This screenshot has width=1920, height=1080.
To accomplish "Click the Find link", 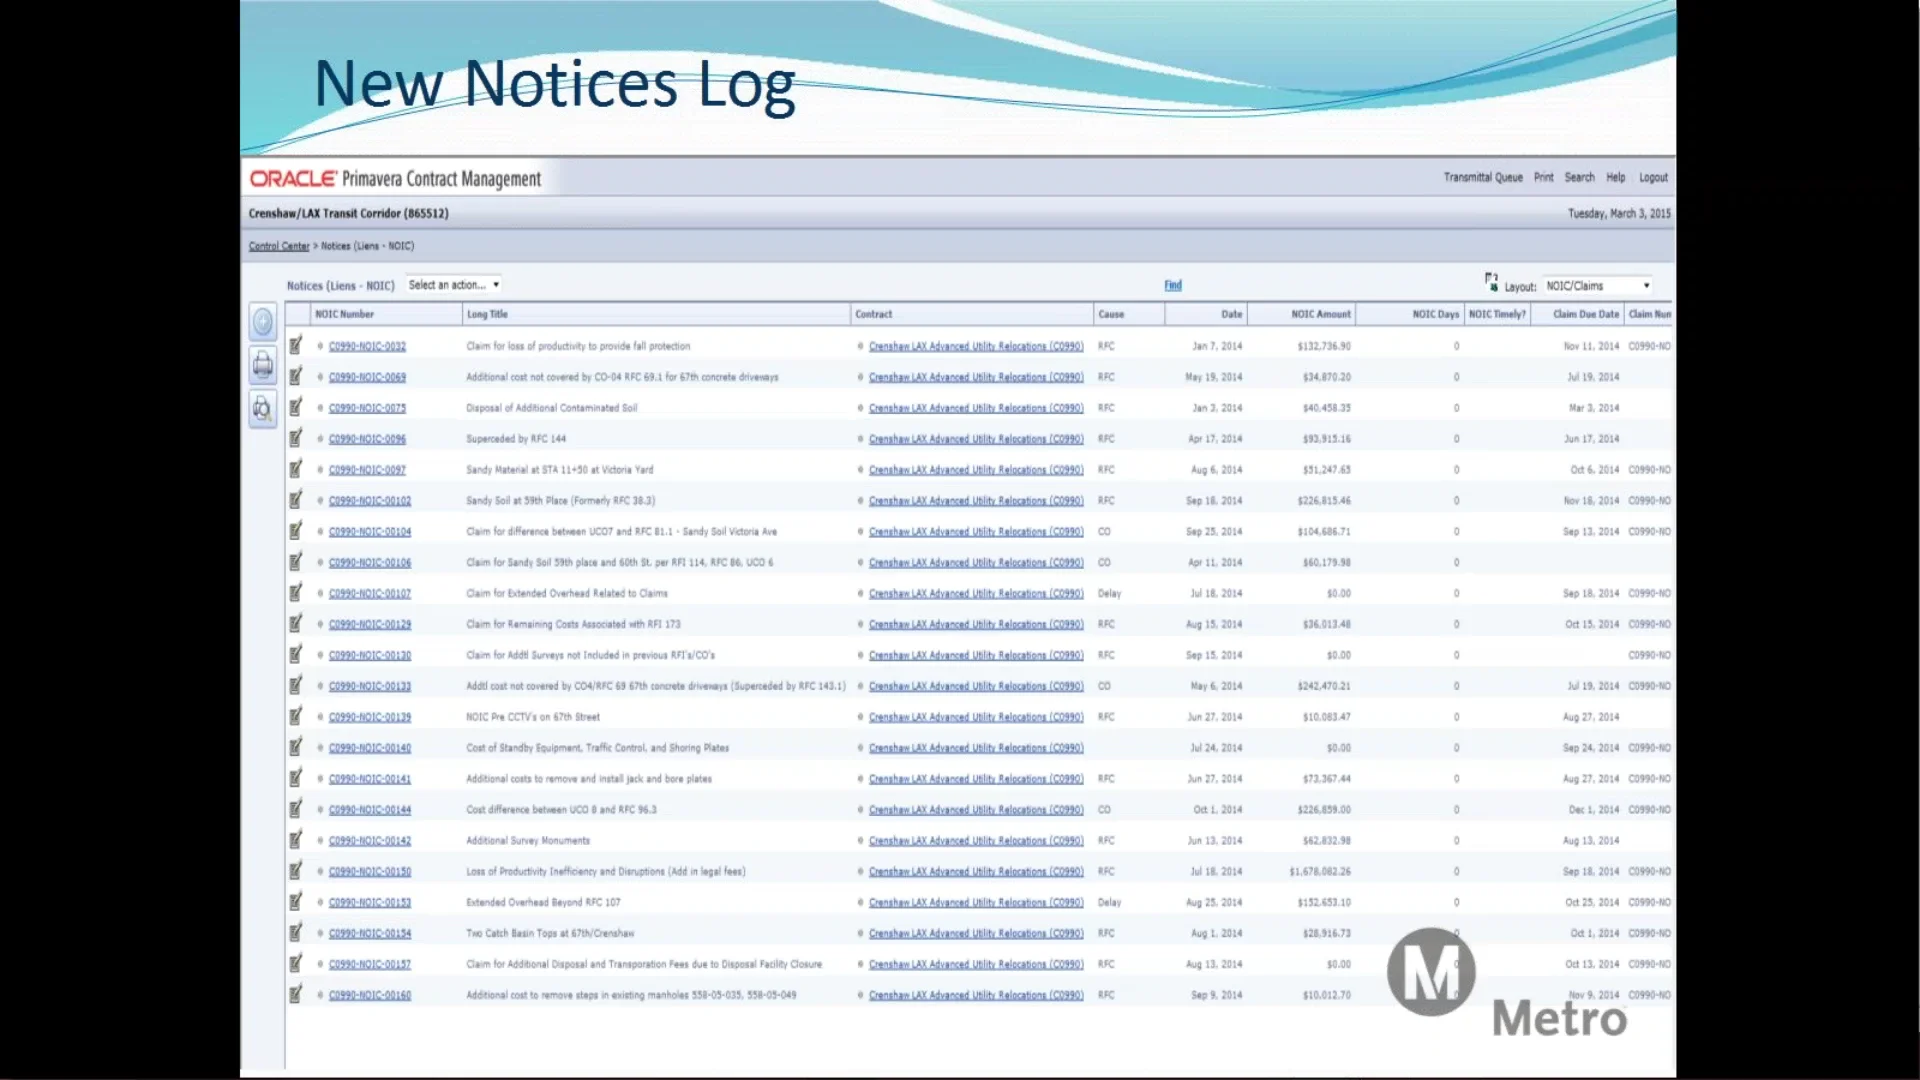I will (1172, 285).
